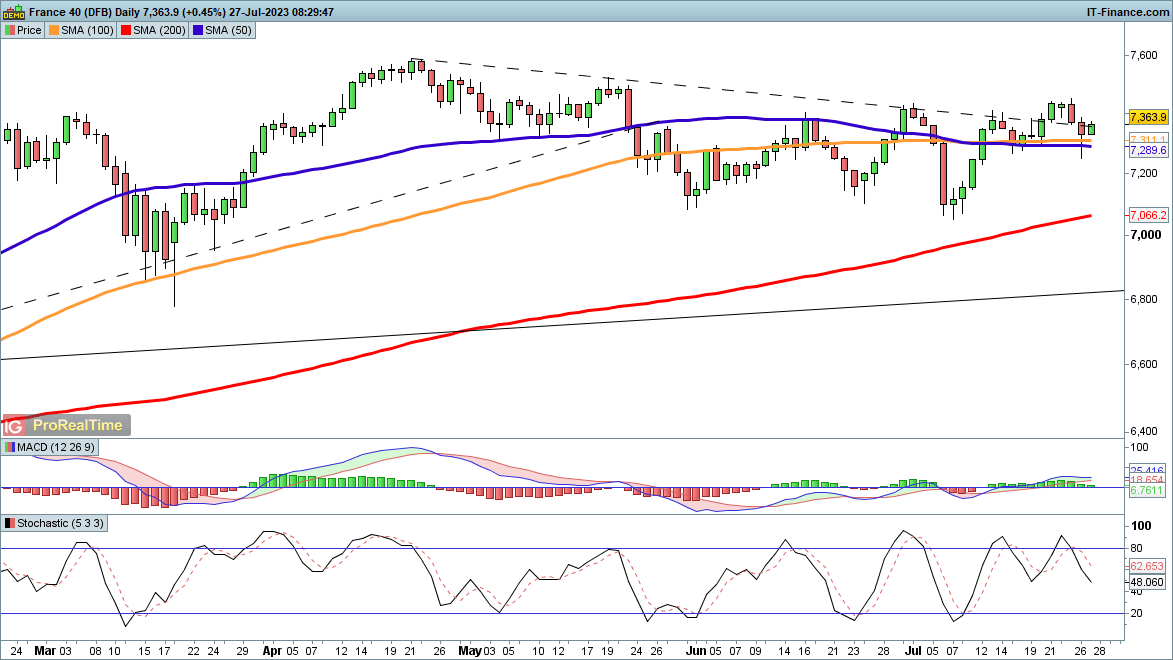Click the Stochastic value label 62.653

click(x=1147, y=566)
